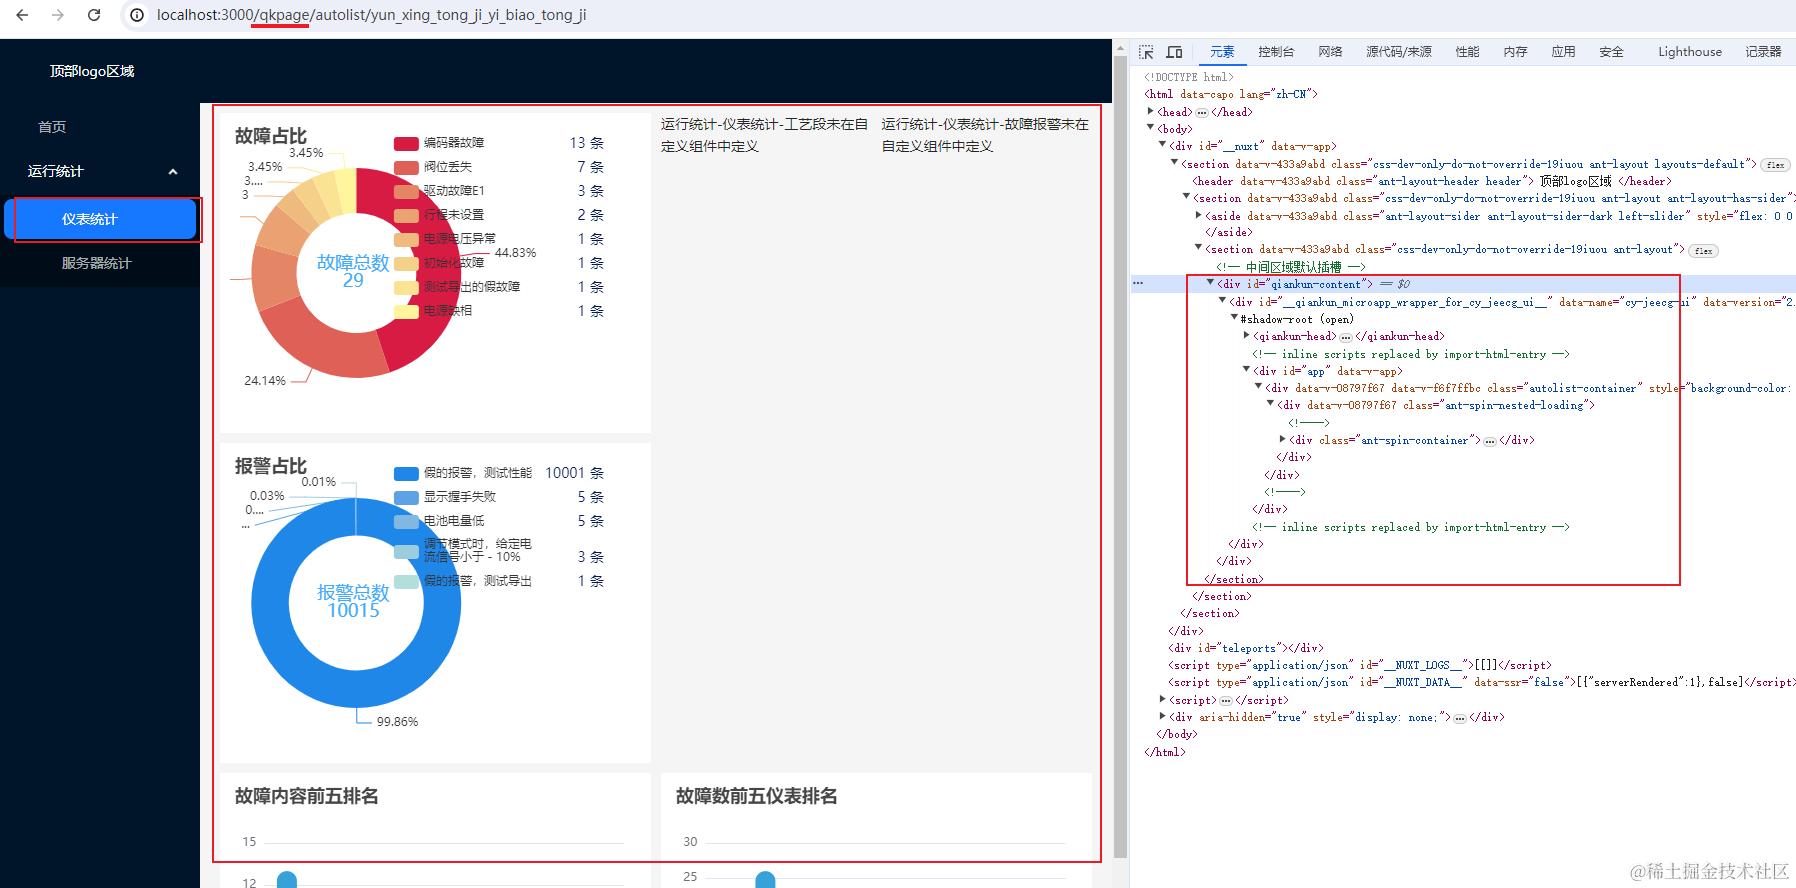Toggle the DevTools device toolbar

coord(1175,52)
